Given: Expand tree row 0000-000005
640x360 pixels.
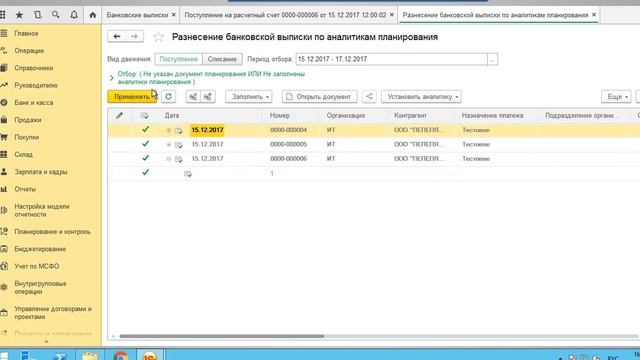Looking at the screenshot, I should (169, 144).
